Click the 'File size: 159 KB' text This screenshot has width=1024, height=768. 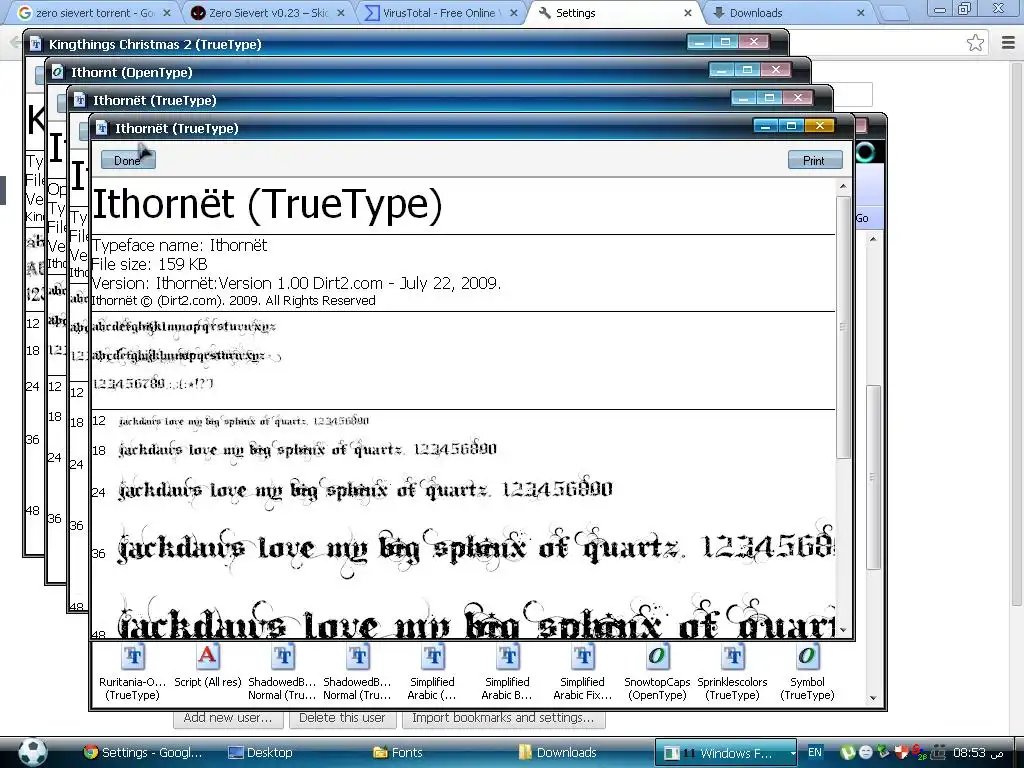[150, 264]
